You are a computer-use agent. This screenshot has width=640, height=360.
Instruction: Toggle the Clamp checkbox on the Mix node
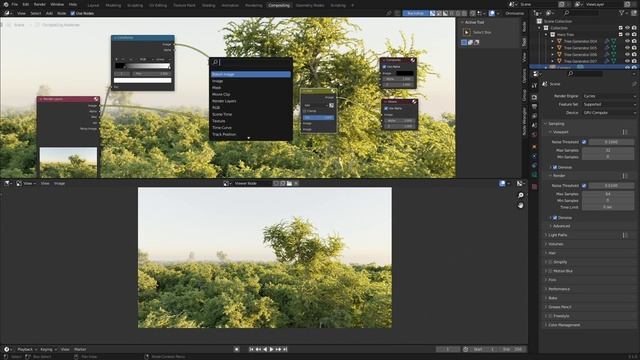click(x=304, y=111)
